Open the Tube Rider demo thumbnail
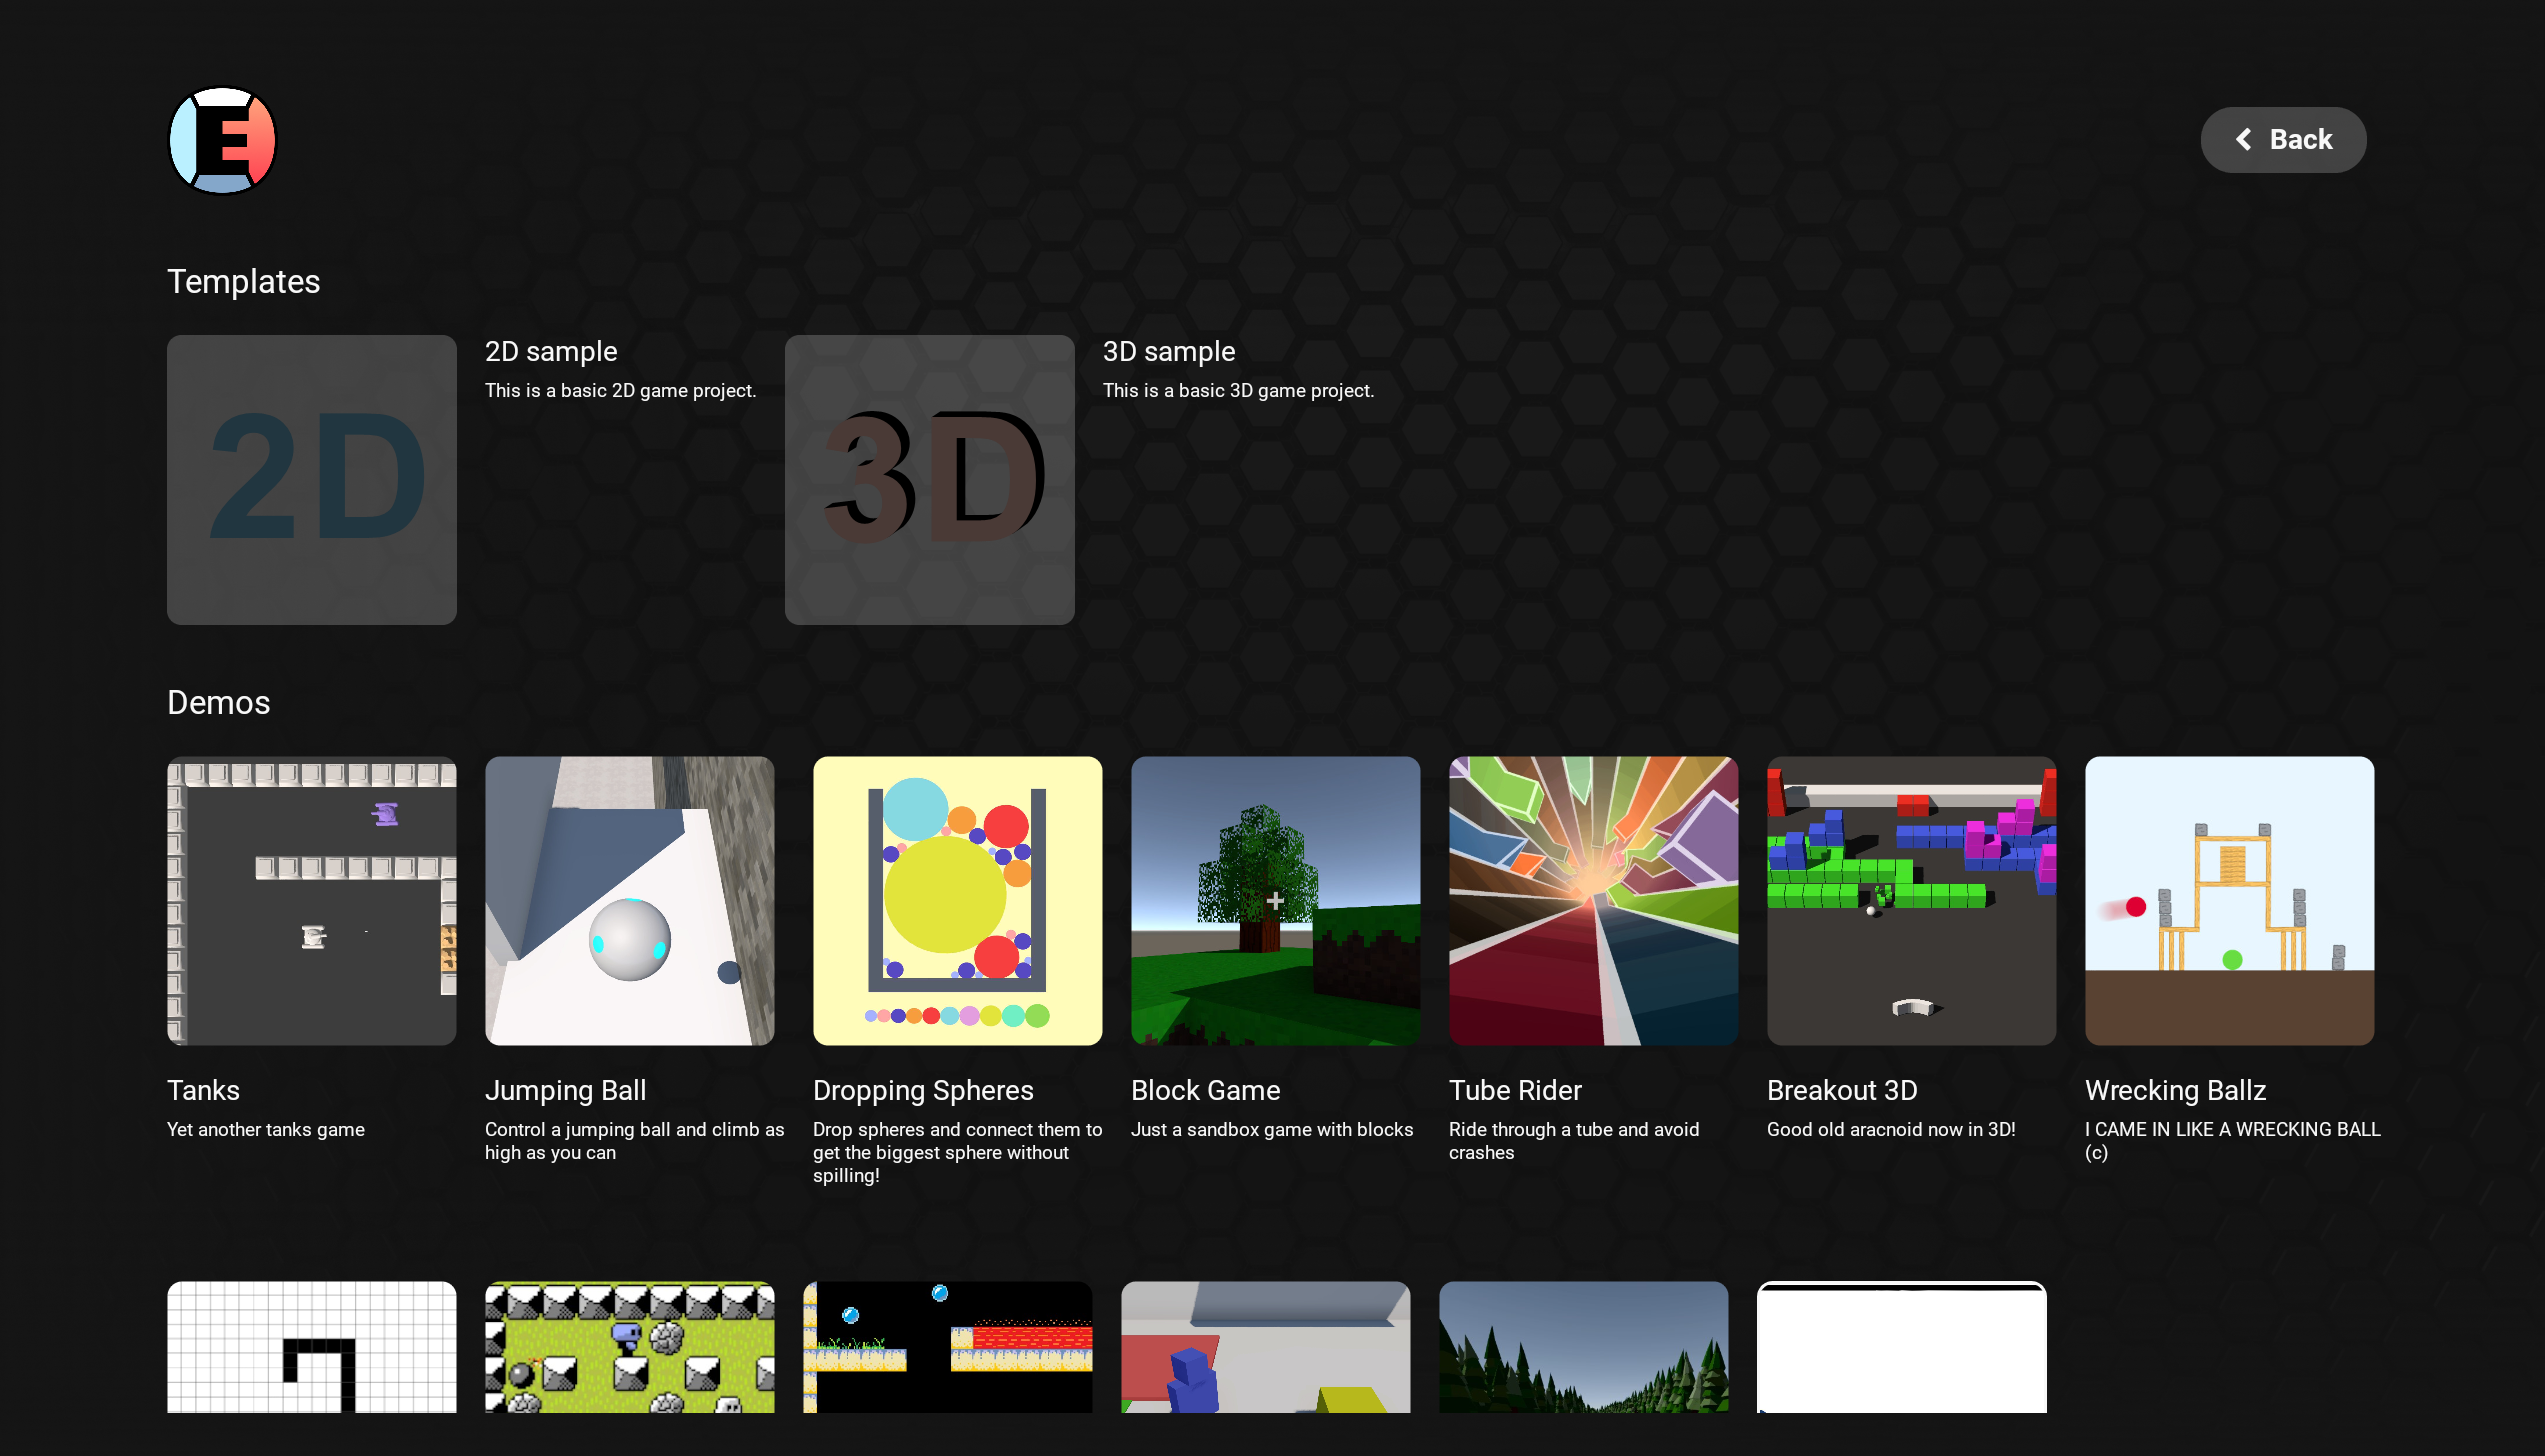 1593,900
